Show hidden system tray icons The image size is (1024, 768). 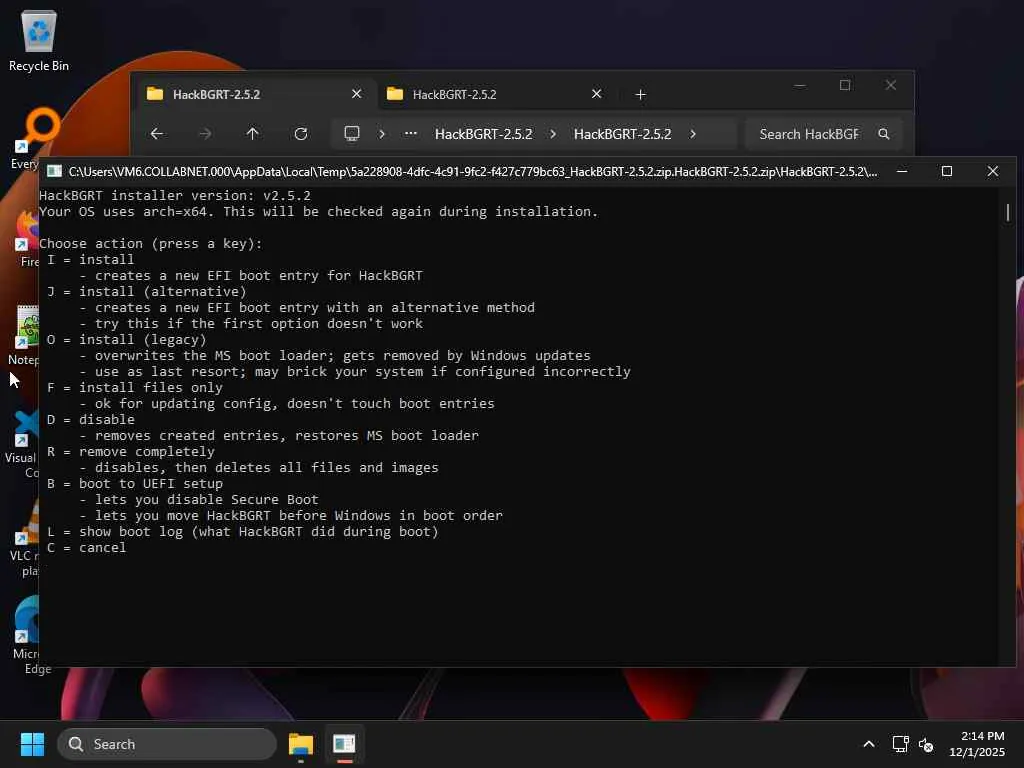869,744
